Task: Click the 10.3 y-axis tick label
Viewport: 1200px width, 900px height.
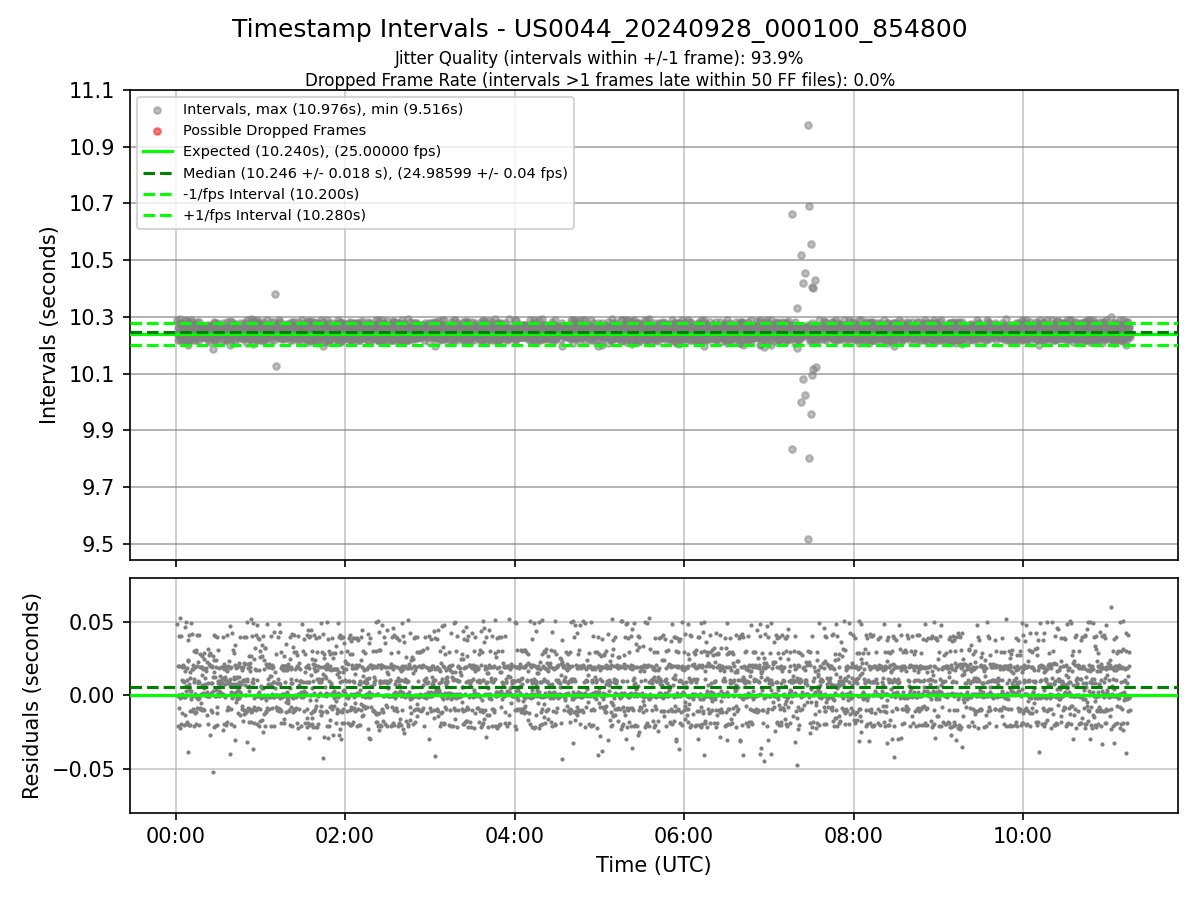Action: point(93,318)
